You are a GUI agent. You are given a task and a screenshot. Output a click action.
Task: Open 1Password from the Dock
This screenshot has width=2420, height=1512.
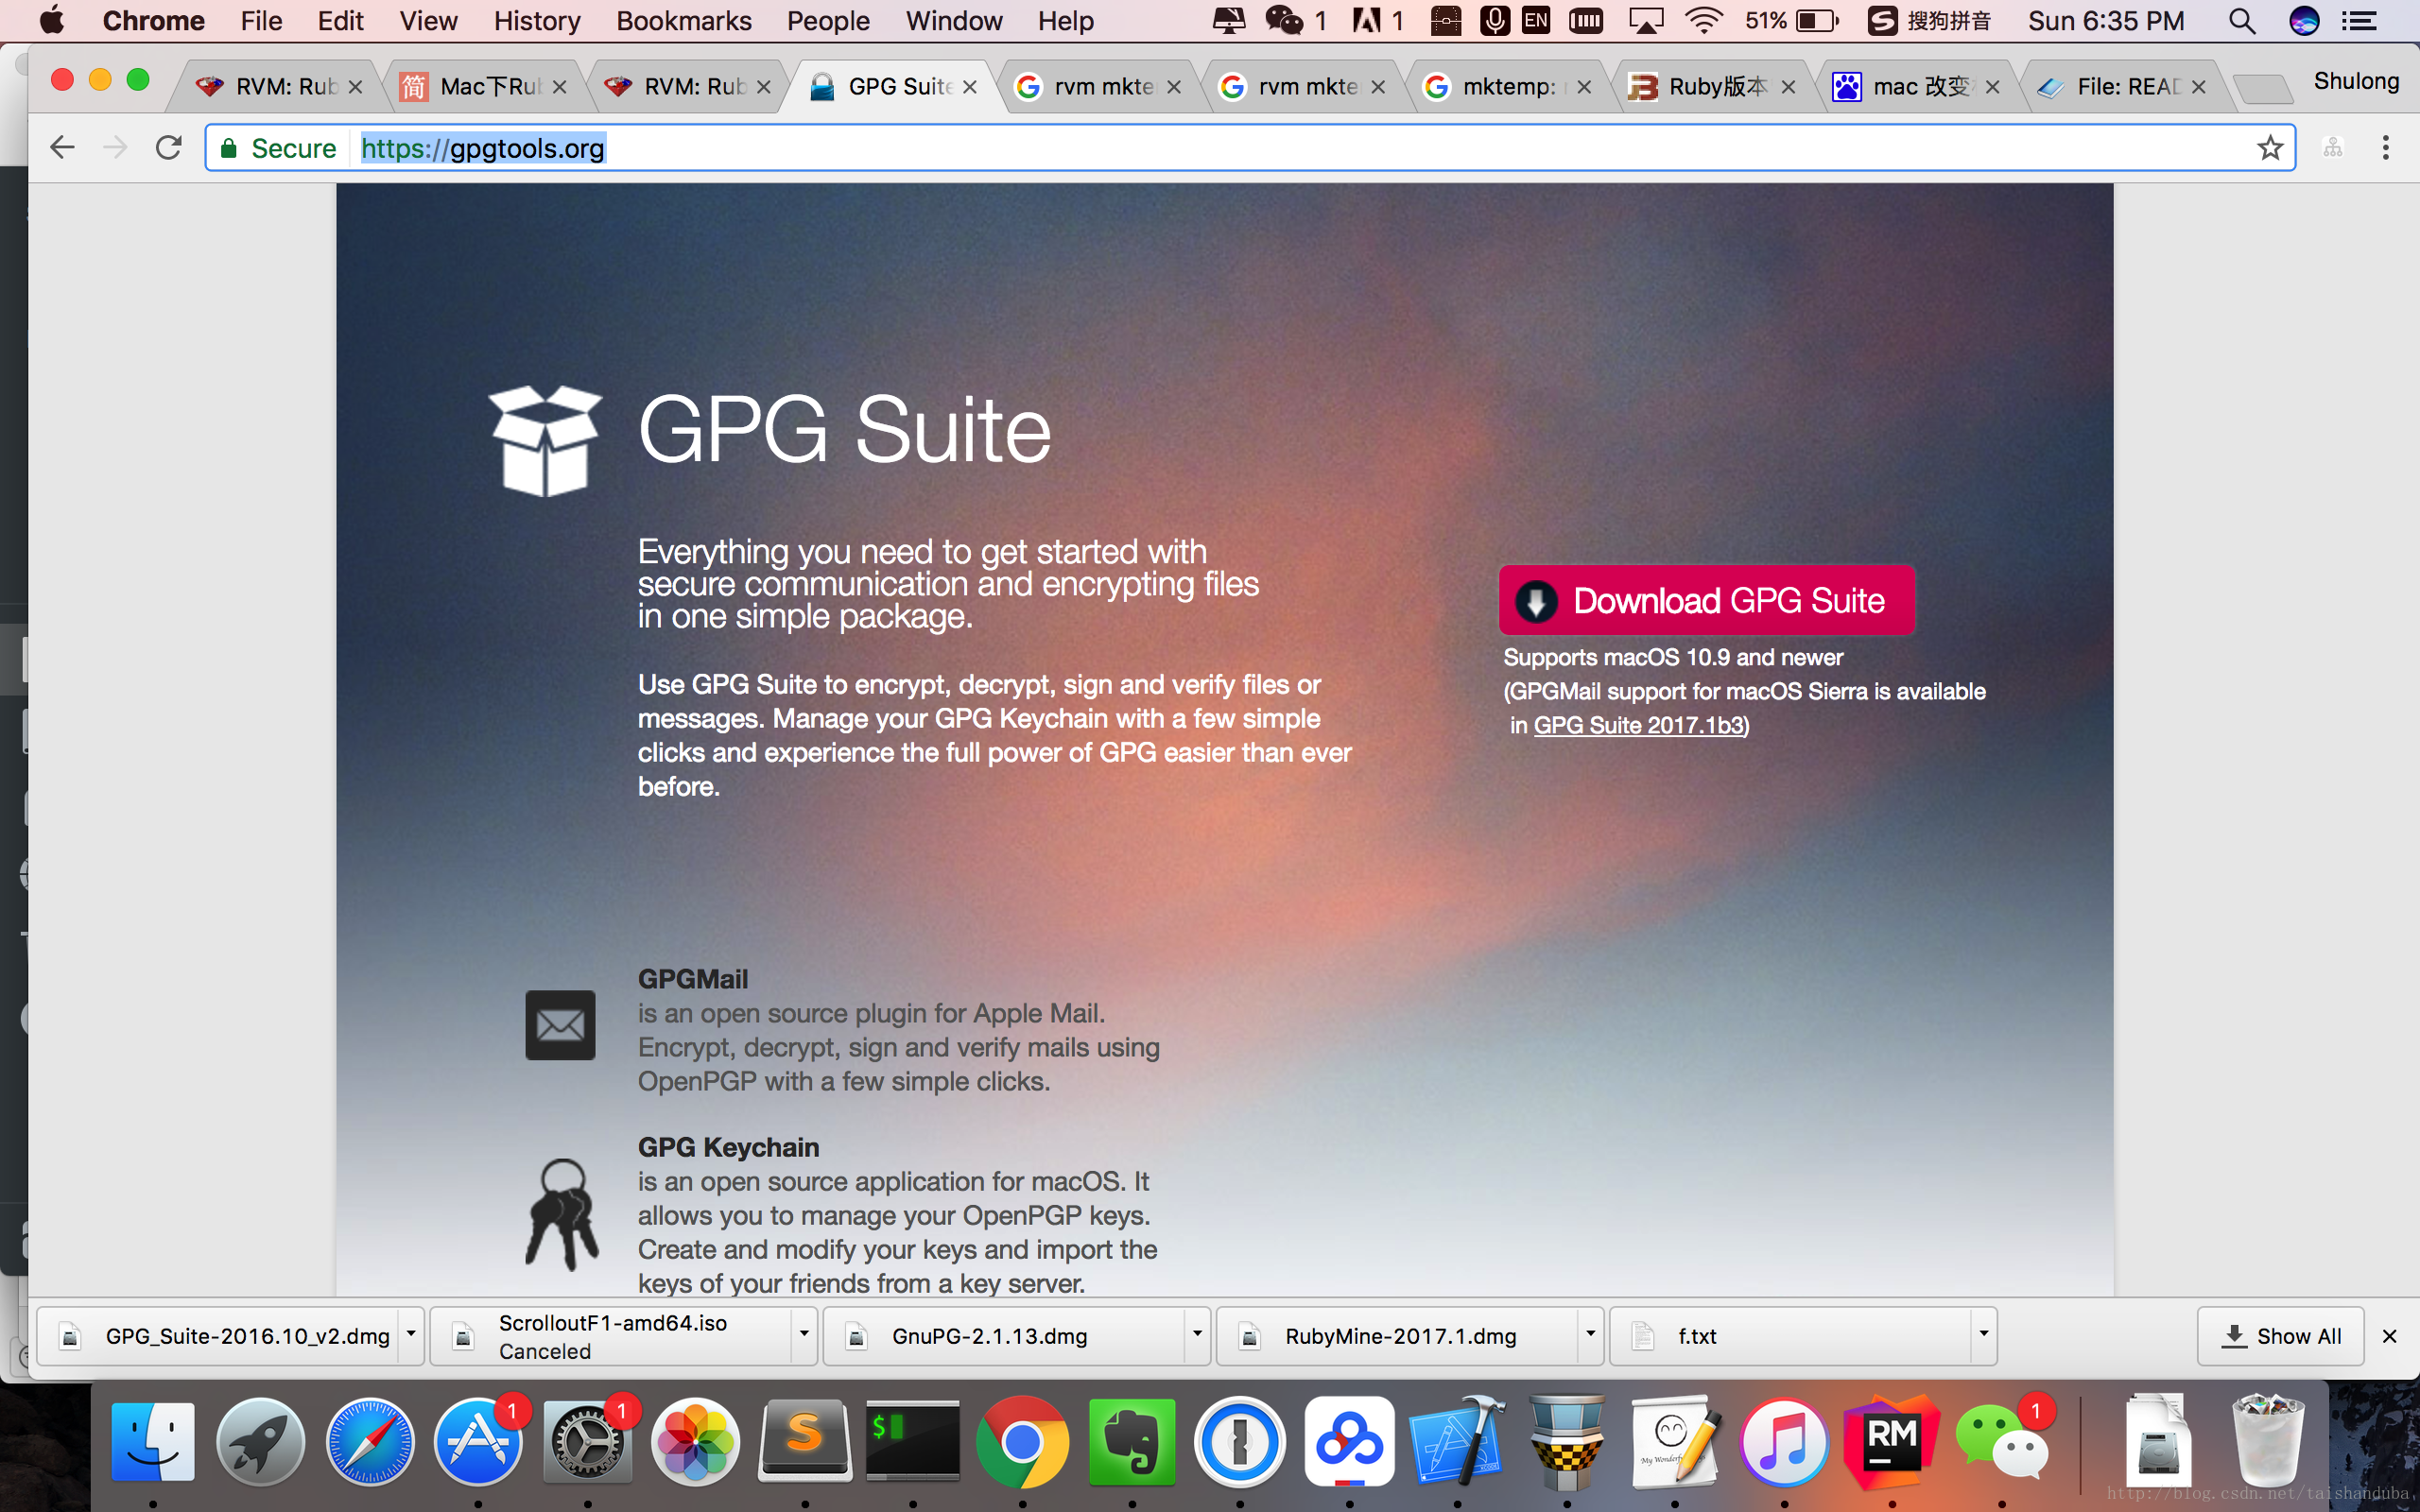pyautogui.click(x=1240, y=1441)
